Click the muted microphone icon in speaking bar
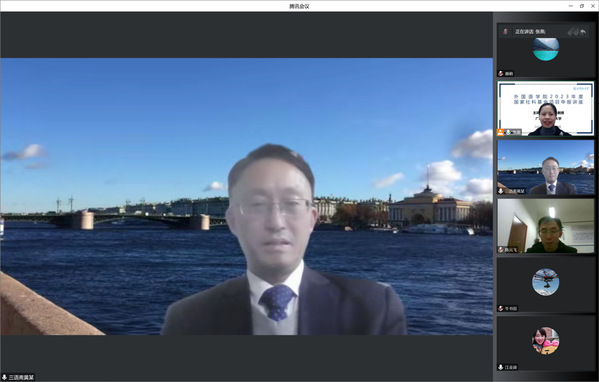Screen dimensions: 599x382 (505, 32)
